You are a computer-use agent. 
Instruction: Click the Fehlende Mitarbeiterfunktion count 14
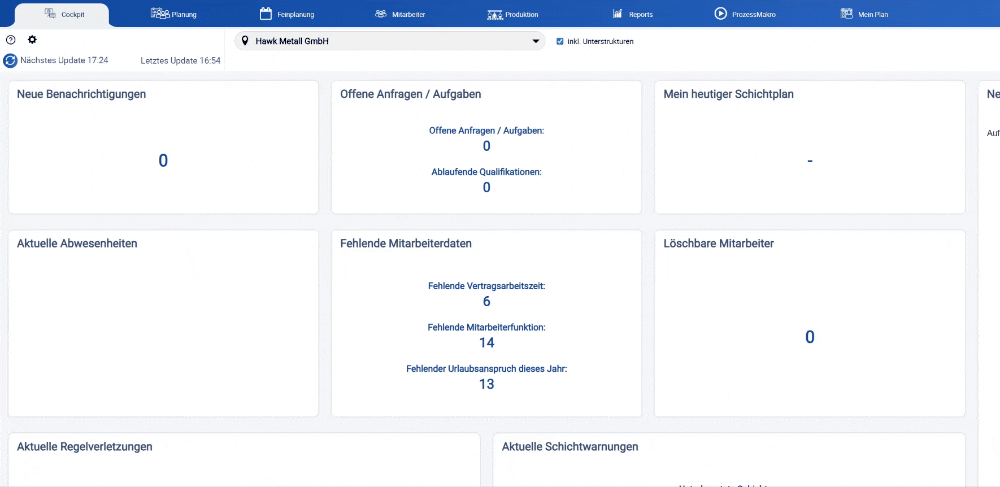click(486, 342)
